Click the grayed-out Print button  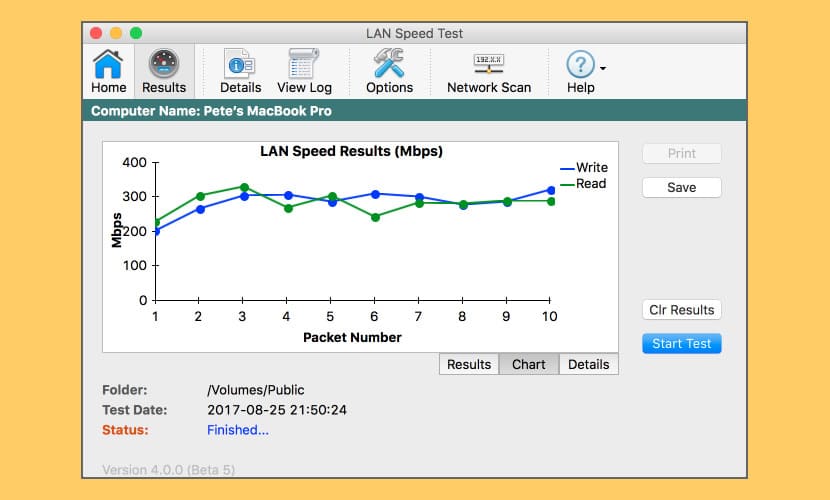click(x=681, y=154)
